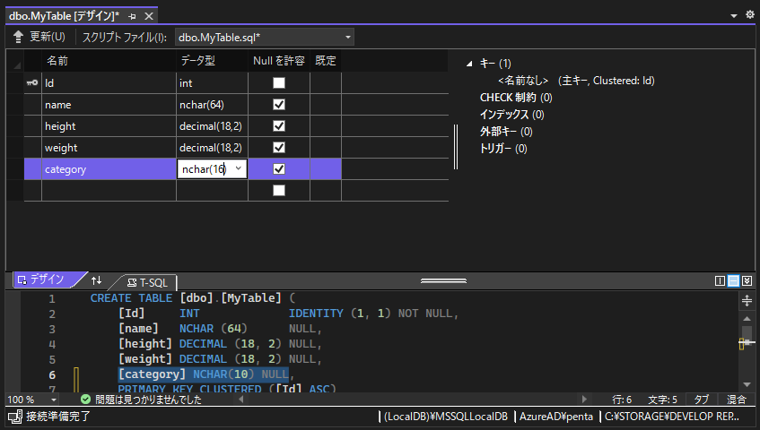Select the name column cell

click(109, 105)
